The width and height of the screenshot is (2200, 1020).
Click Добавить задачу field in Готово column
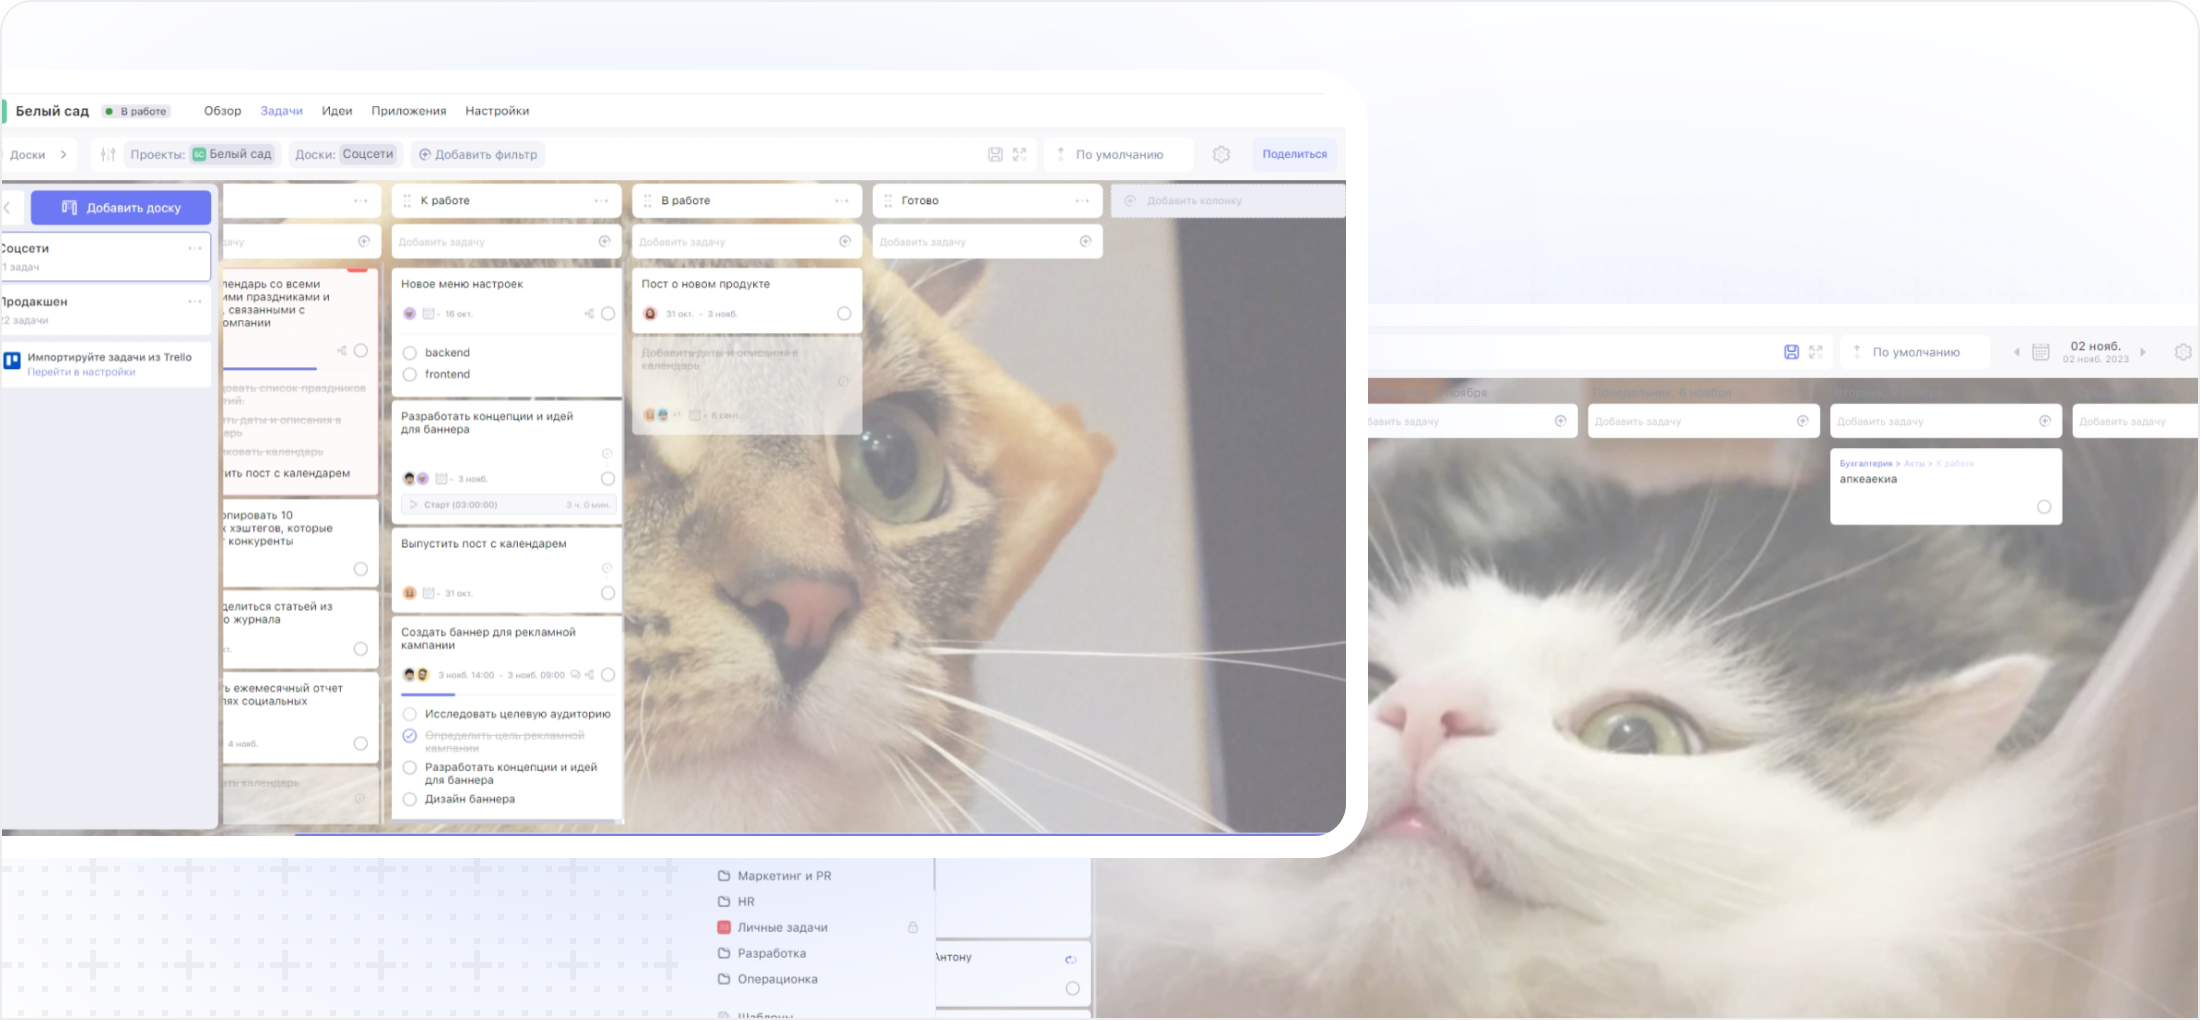[x=975, y=242]
